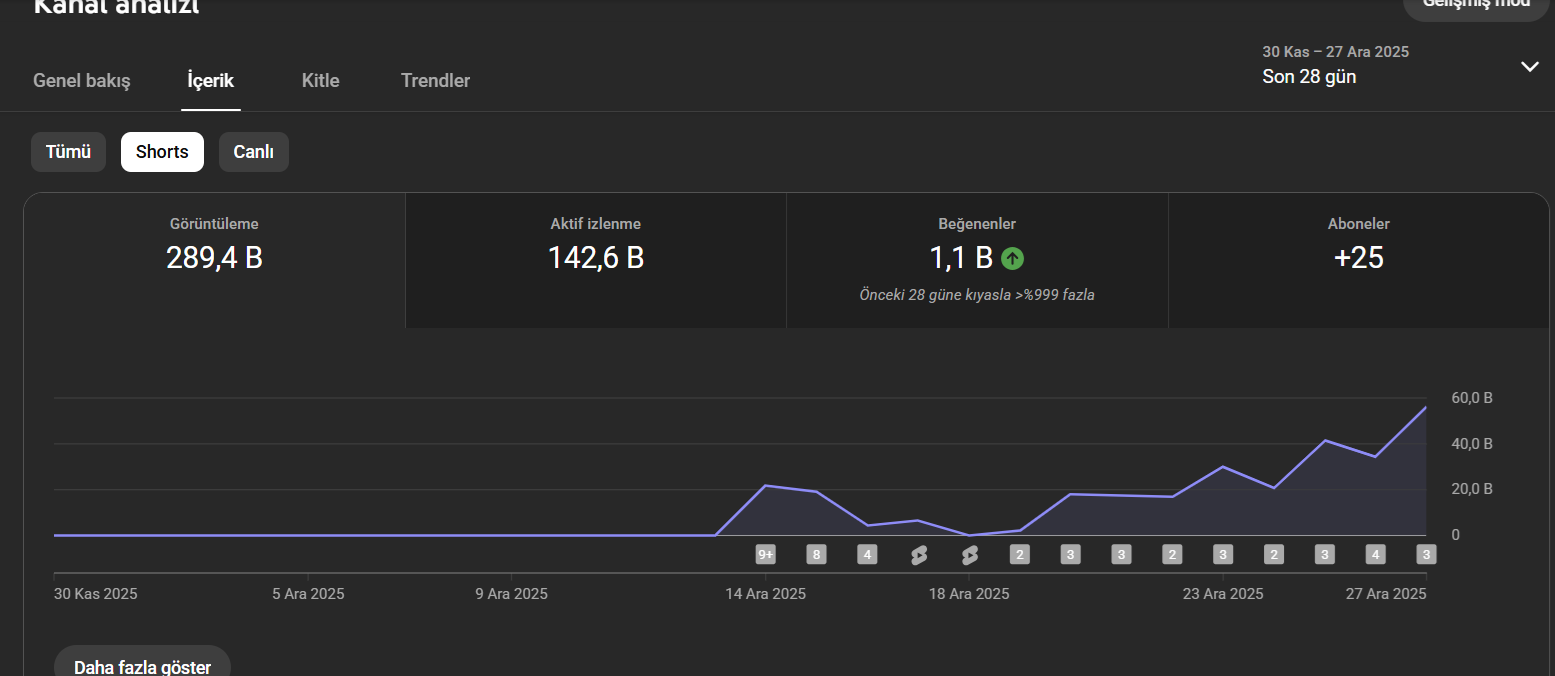The image size is (1555, 676).
Task: Show the Beğenenler metric card
Action: 977,260
